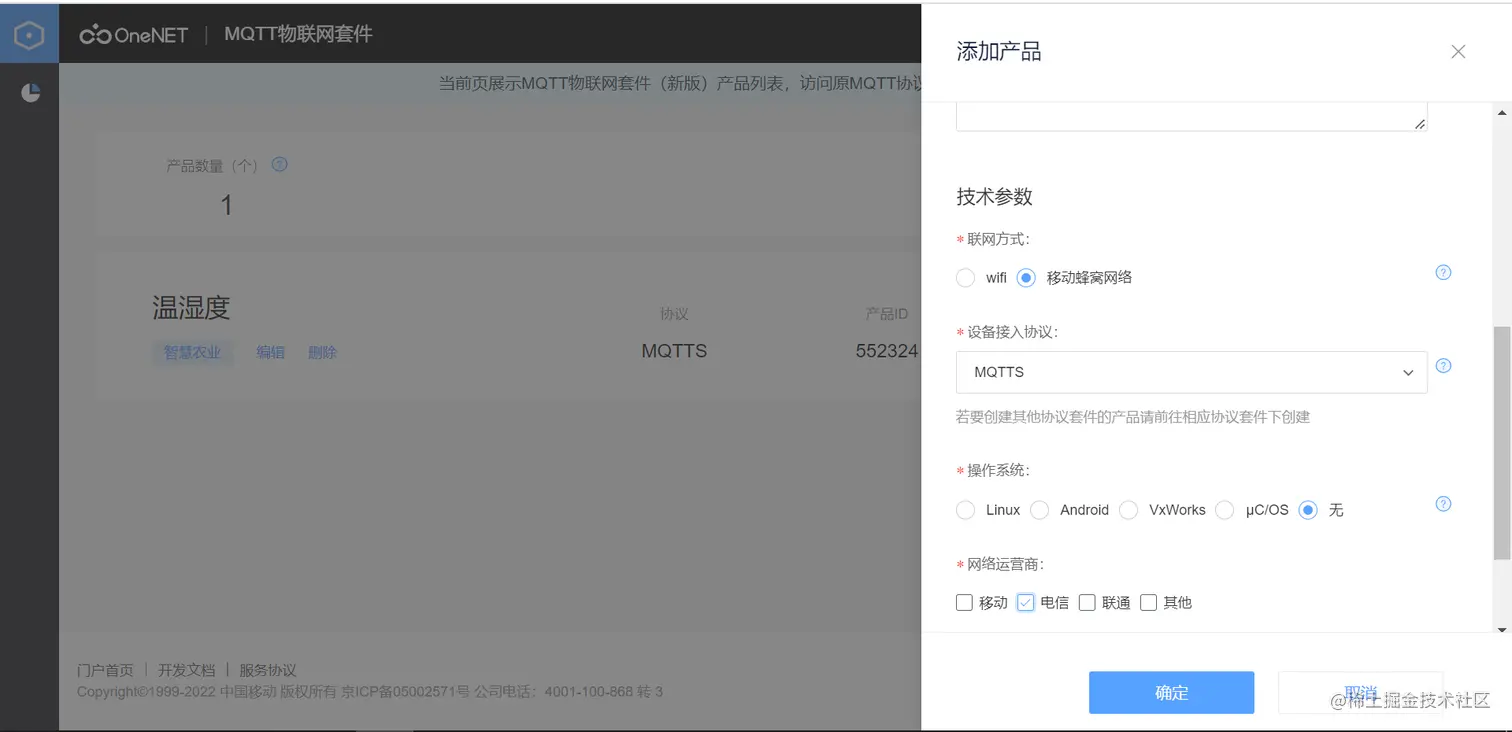Screen dimensions: 1512x732
Task: Click the scrollbar down arrow in panel
Action: [x=1501, y=629]
